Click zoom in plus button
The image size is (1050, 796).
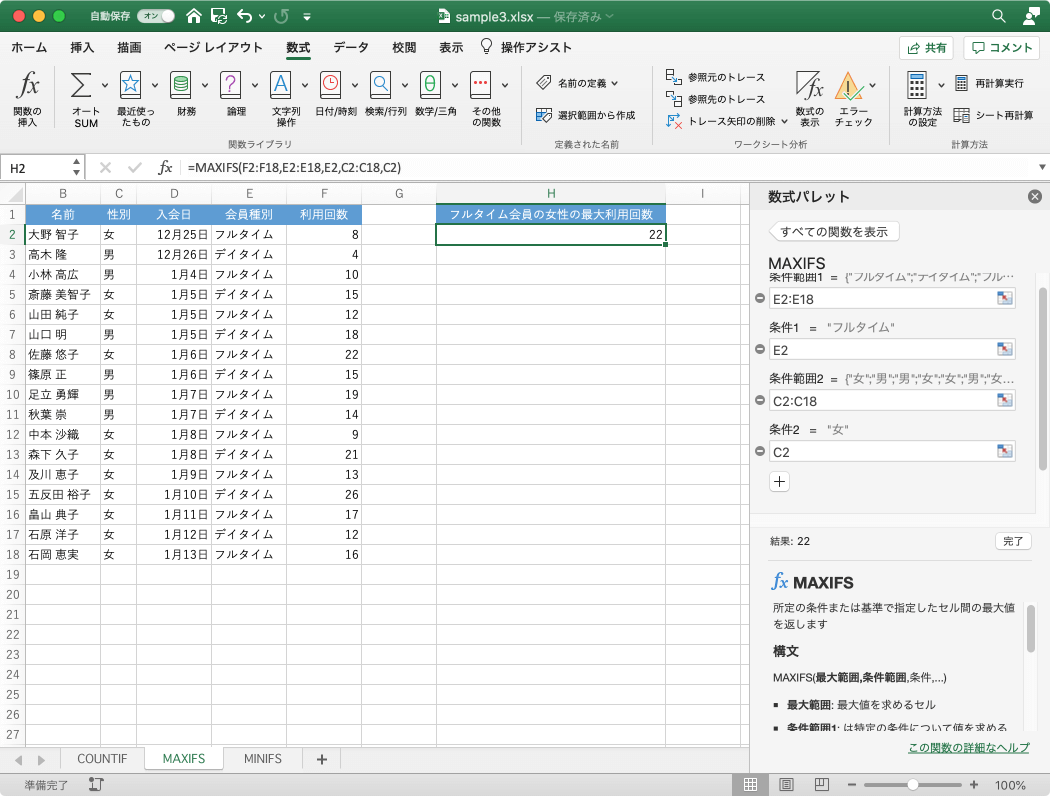pyautogui.click(x=974, y=785)
